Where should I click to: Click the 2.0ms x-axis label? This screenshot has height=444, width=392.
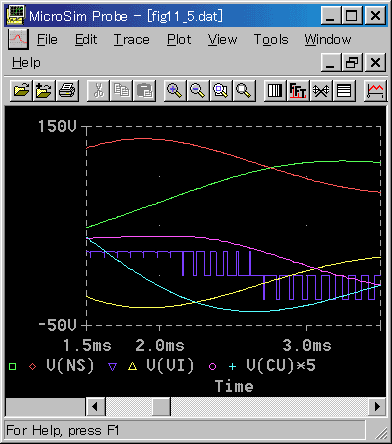pyautogui.click(x=160, y=345)
